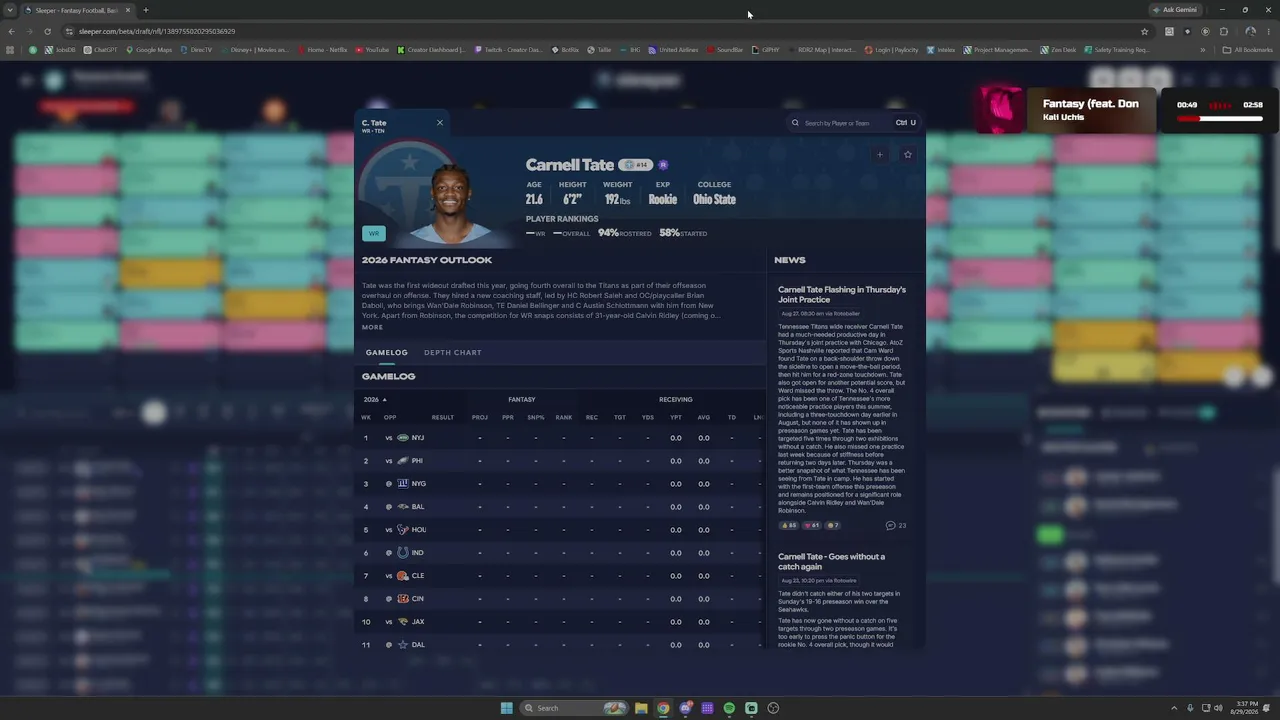
Task: Click the #14 jersey number badge
Action: click(x=636, y=165)
